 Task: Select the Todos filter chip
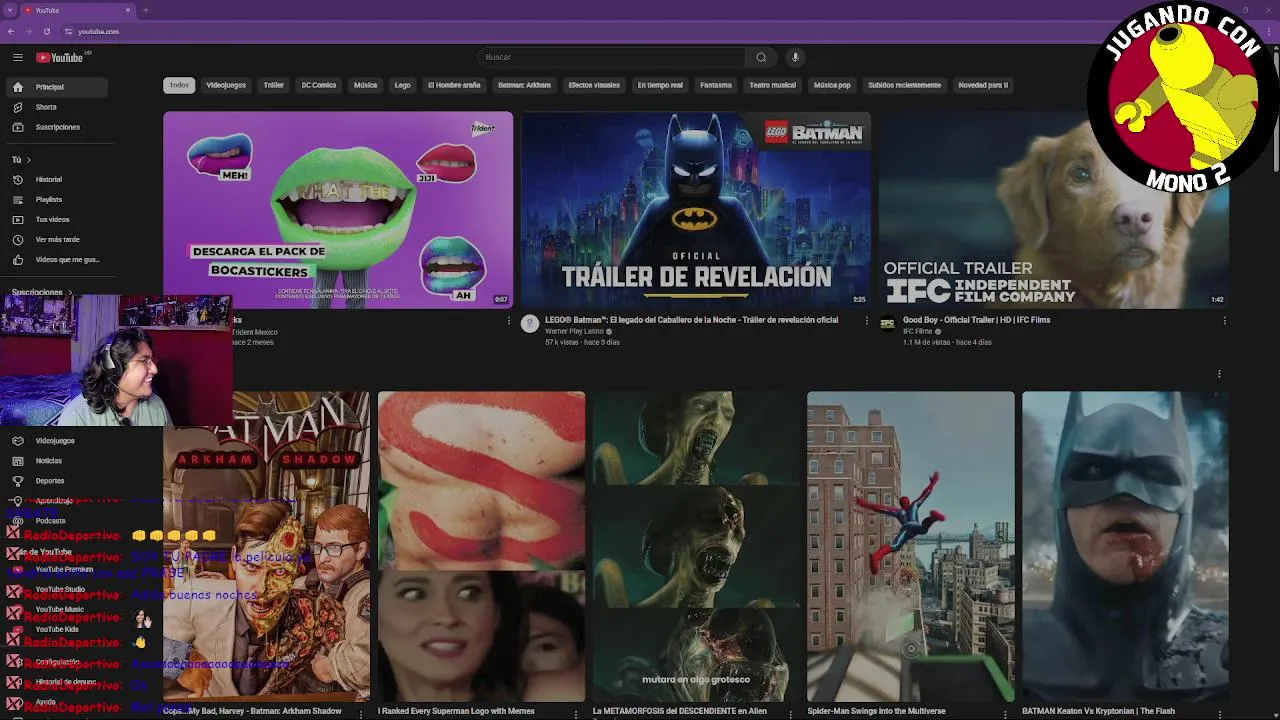(x=179, y=85)
